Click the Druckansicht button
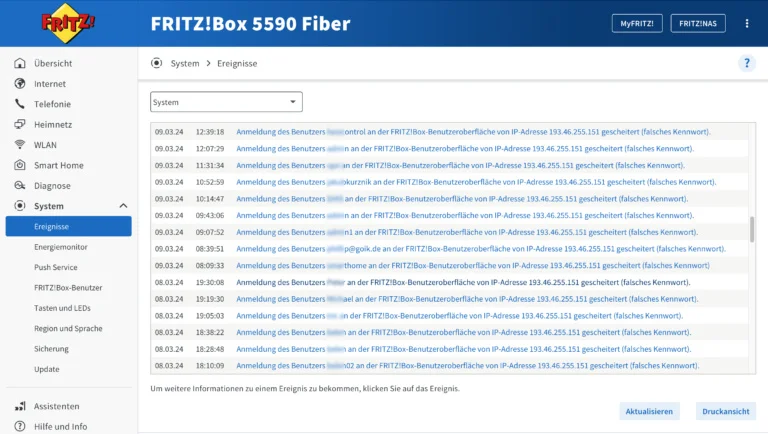Image resolution: width=768 pixels, height=434 pixels. (x=726, y=411)
